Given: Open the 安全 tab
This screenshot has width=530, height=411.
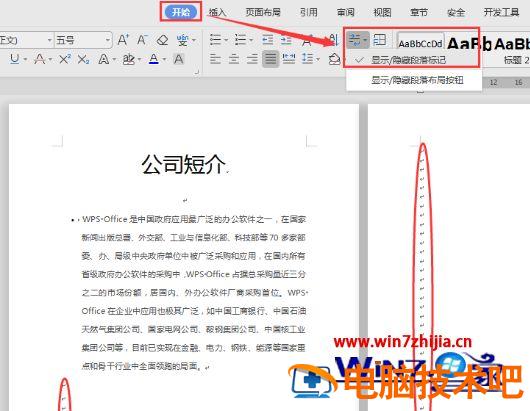Looking at the screenshot, I should click(456, 13).
